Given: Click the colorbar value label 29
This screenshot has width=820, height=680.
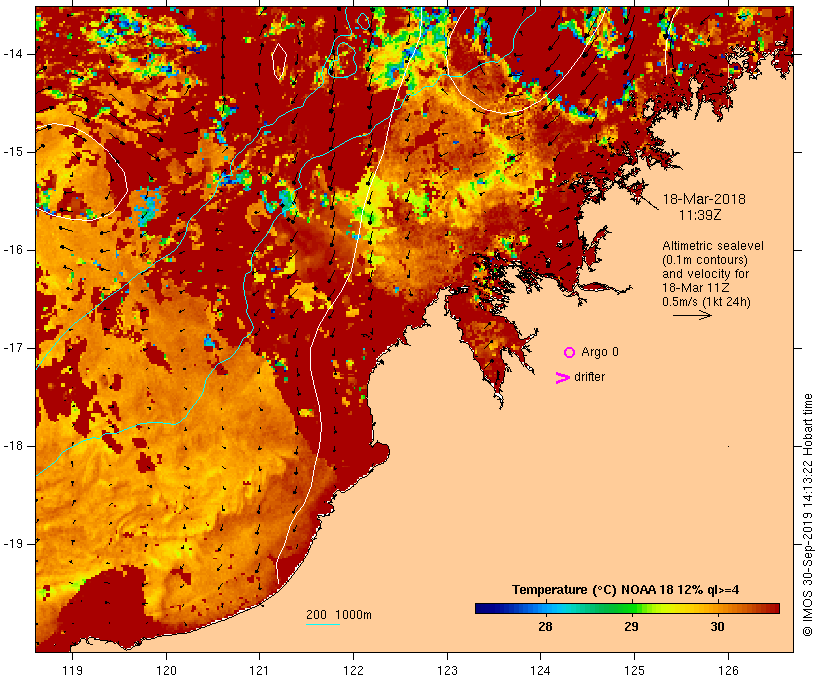Looking at the screenshot, I should pyautogui.click(x=631, y=627).
